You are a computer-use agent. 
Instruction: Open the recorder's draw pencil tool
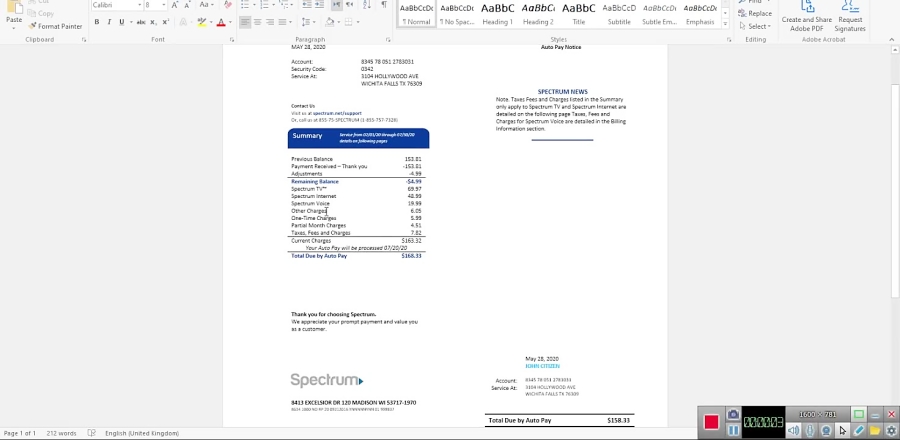pyautogui.click(x=859, y=430)
